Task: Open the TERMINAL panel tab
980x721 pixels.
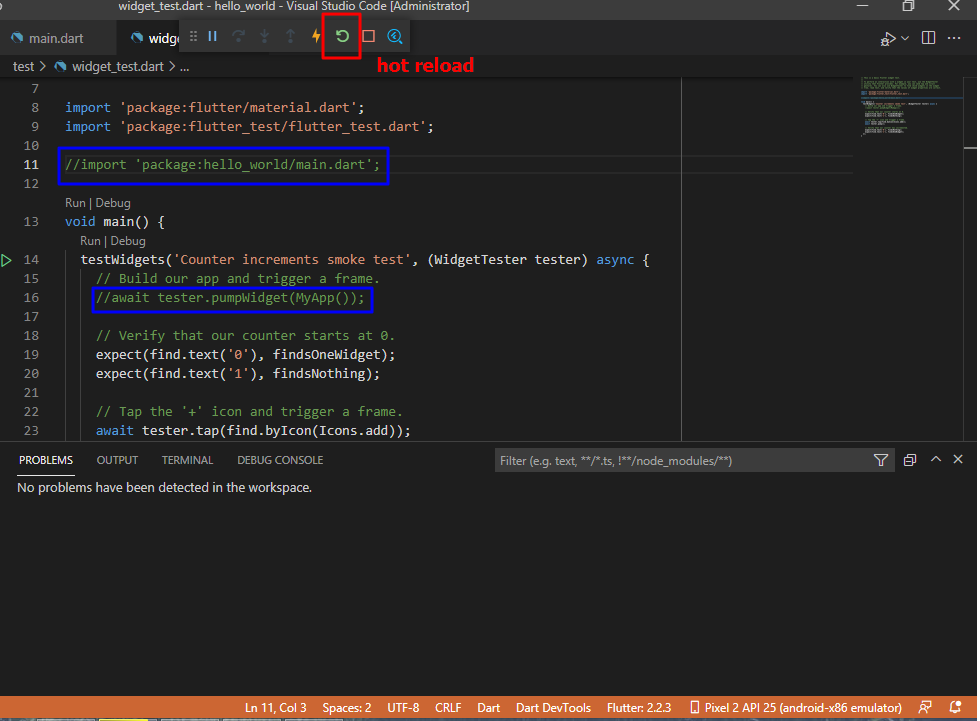Action: click(187, 460)
